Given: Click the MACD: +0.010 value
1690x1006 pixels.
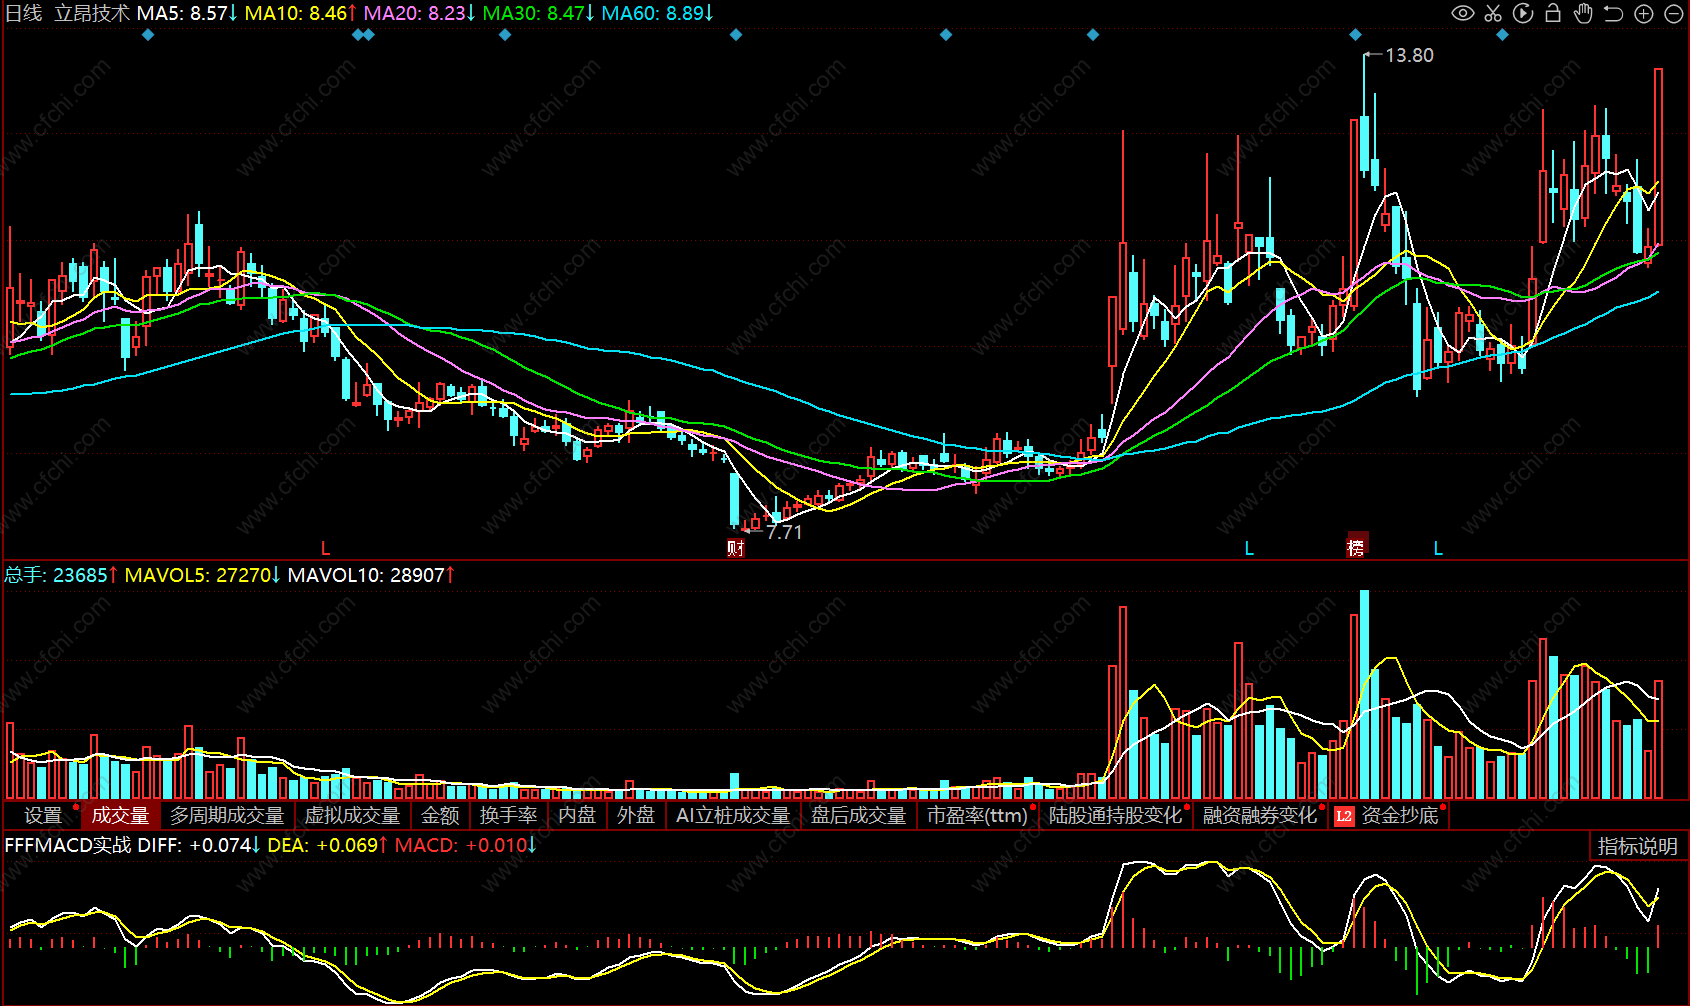Looking at the screenshot, I should pos(465,845).
